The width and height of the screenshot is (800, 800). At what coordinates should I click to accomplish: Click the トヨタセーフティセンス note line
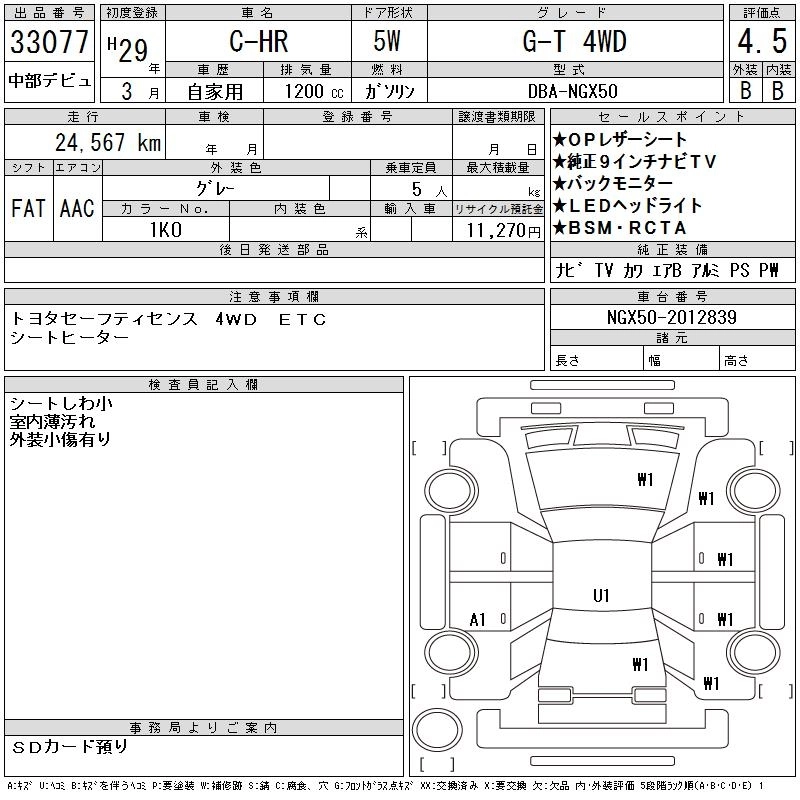tap(168, 319)
